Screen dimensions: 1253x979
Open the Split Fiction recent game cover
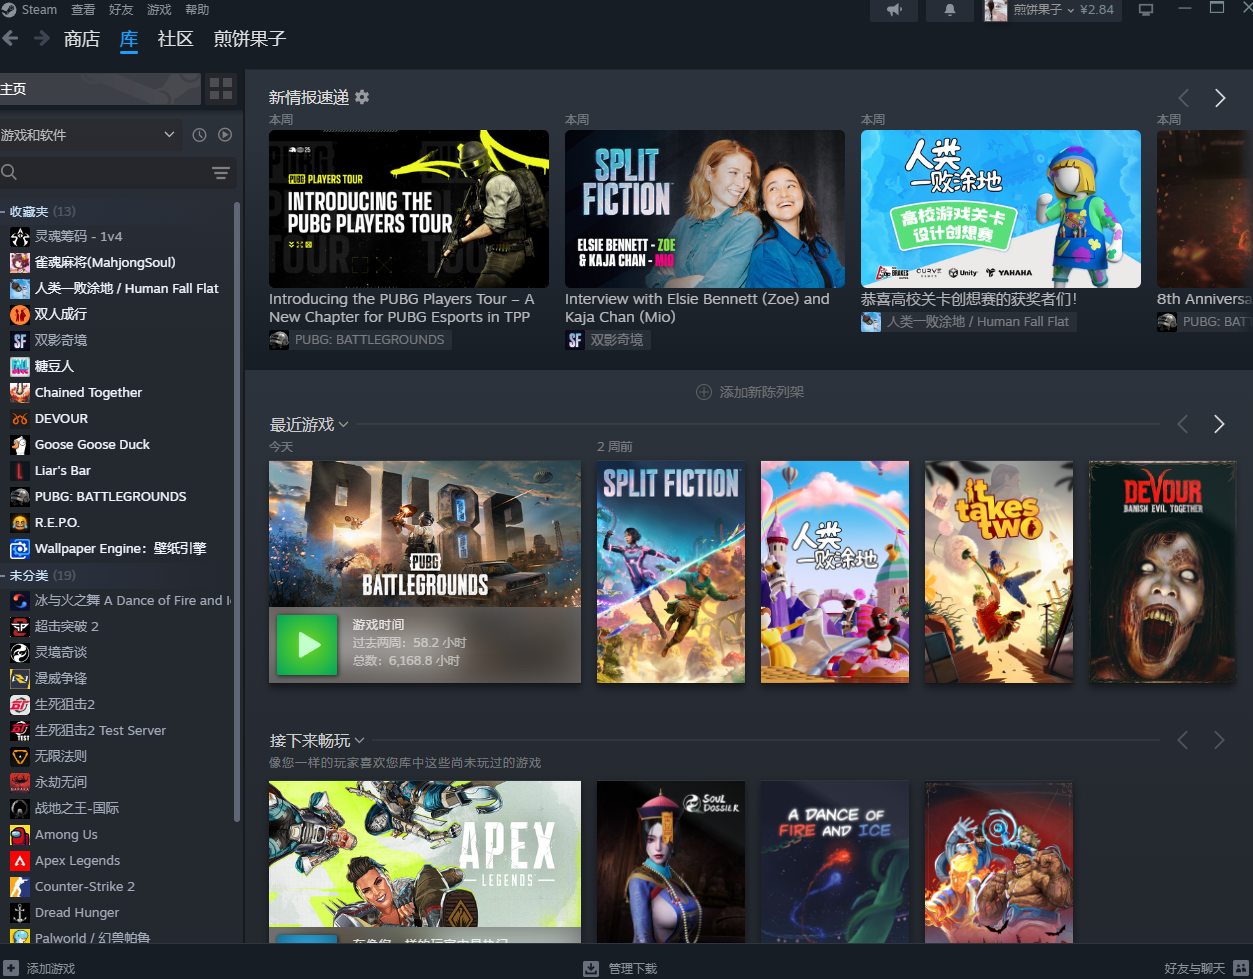[671, 572]
